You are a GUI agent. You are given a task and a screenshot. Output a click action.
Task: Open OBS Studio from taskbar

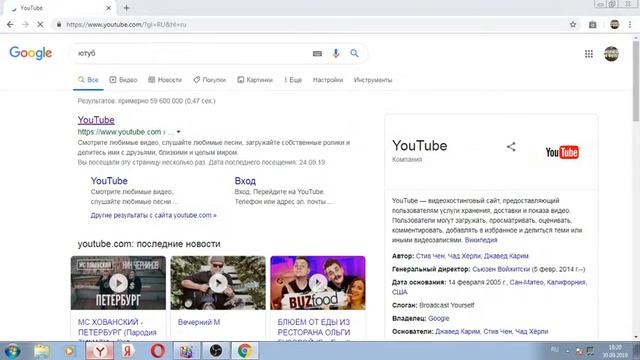click(216, 351)
